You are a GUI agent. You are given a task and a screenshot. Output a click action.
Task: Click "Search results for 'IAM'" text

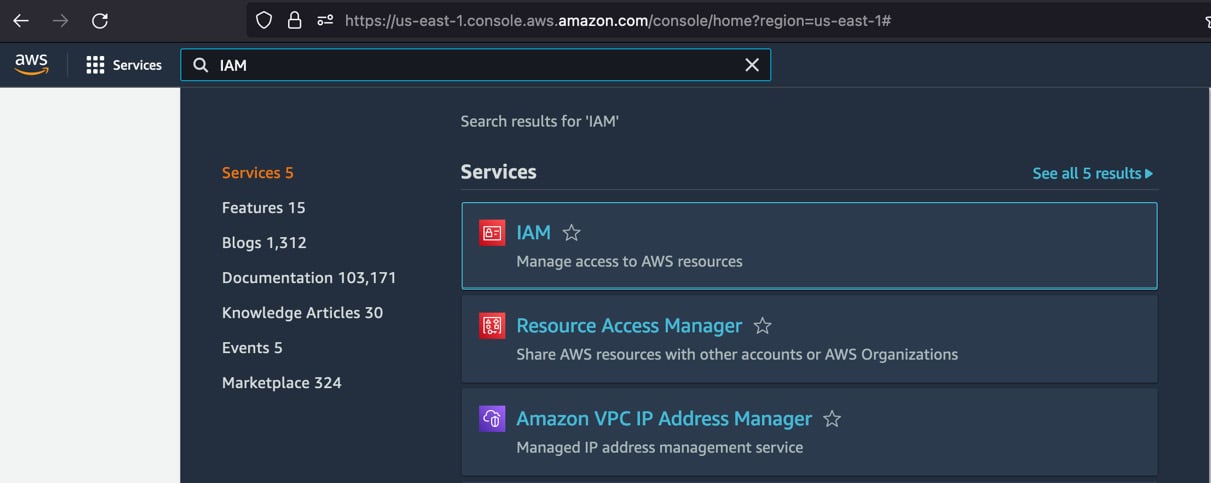coord(540,121)
